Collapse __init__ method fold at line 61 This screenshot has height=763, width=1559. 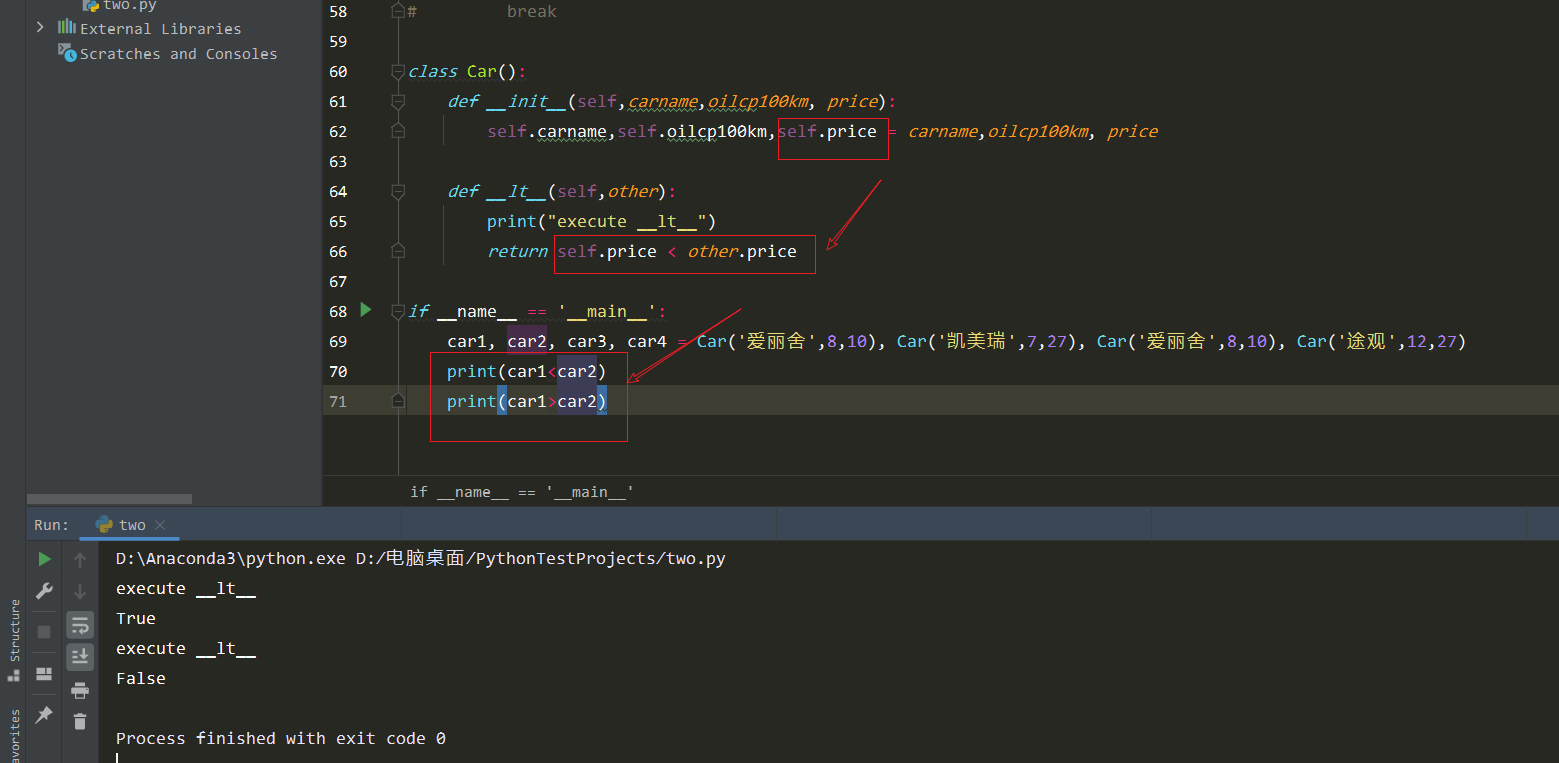click(398, 101)
